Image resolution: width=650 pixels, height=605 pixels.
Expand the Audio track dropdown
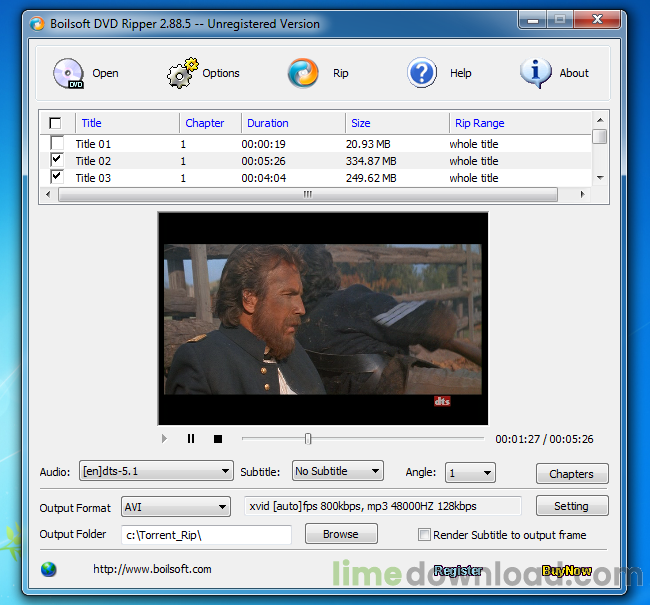click(155, 472)
